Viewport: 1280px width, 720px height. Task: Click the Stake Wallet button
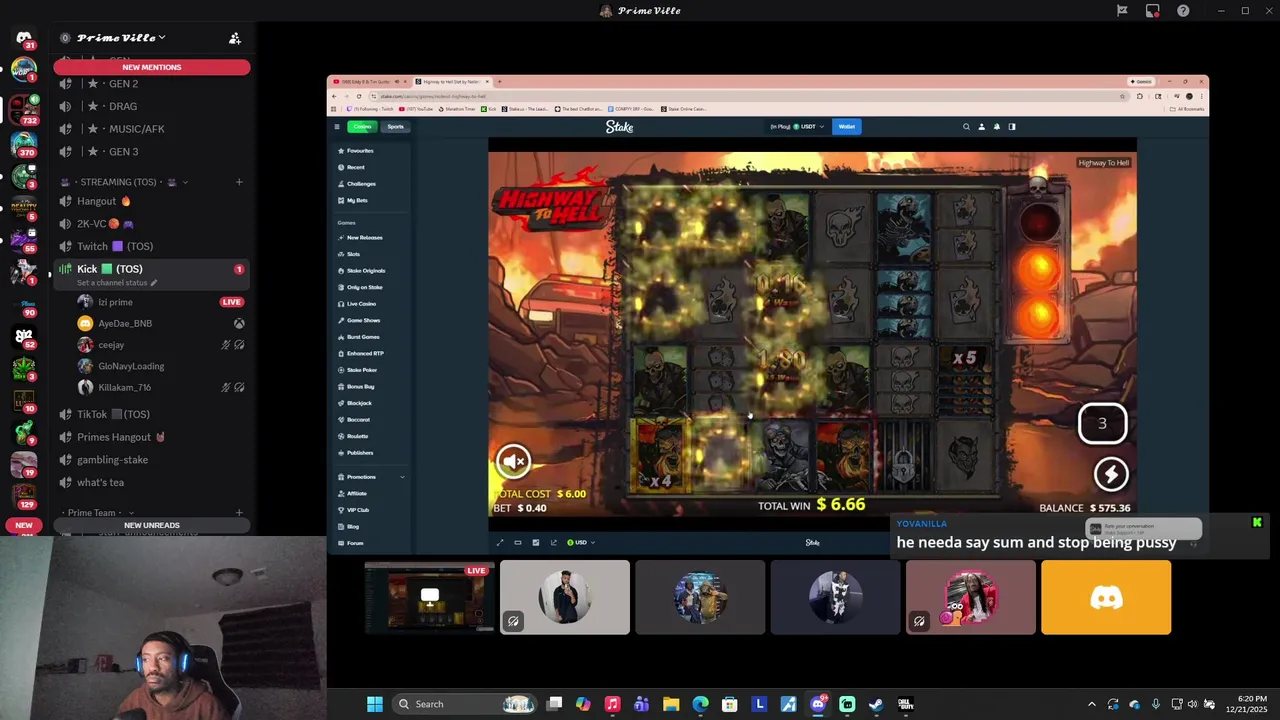pyautogui.click(x=847, y=127)
